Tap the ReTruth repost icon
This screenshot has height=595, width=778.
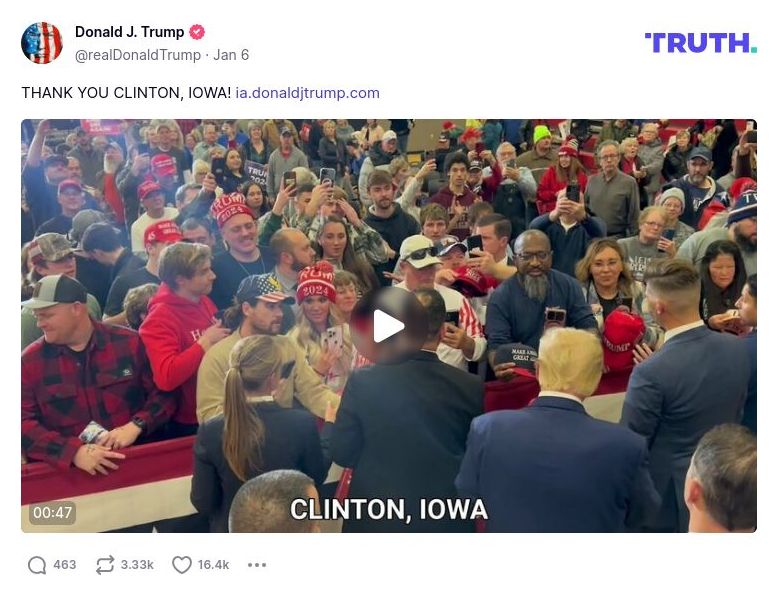click(105, 565)
